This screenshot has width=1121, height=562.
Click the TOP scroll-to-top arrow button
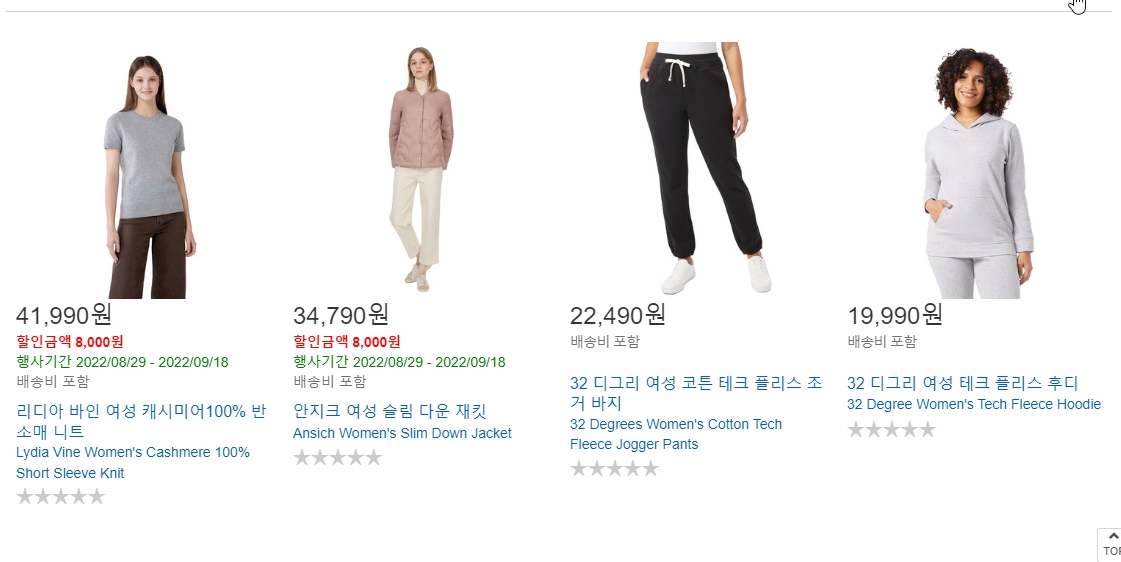click(1110, 544)
